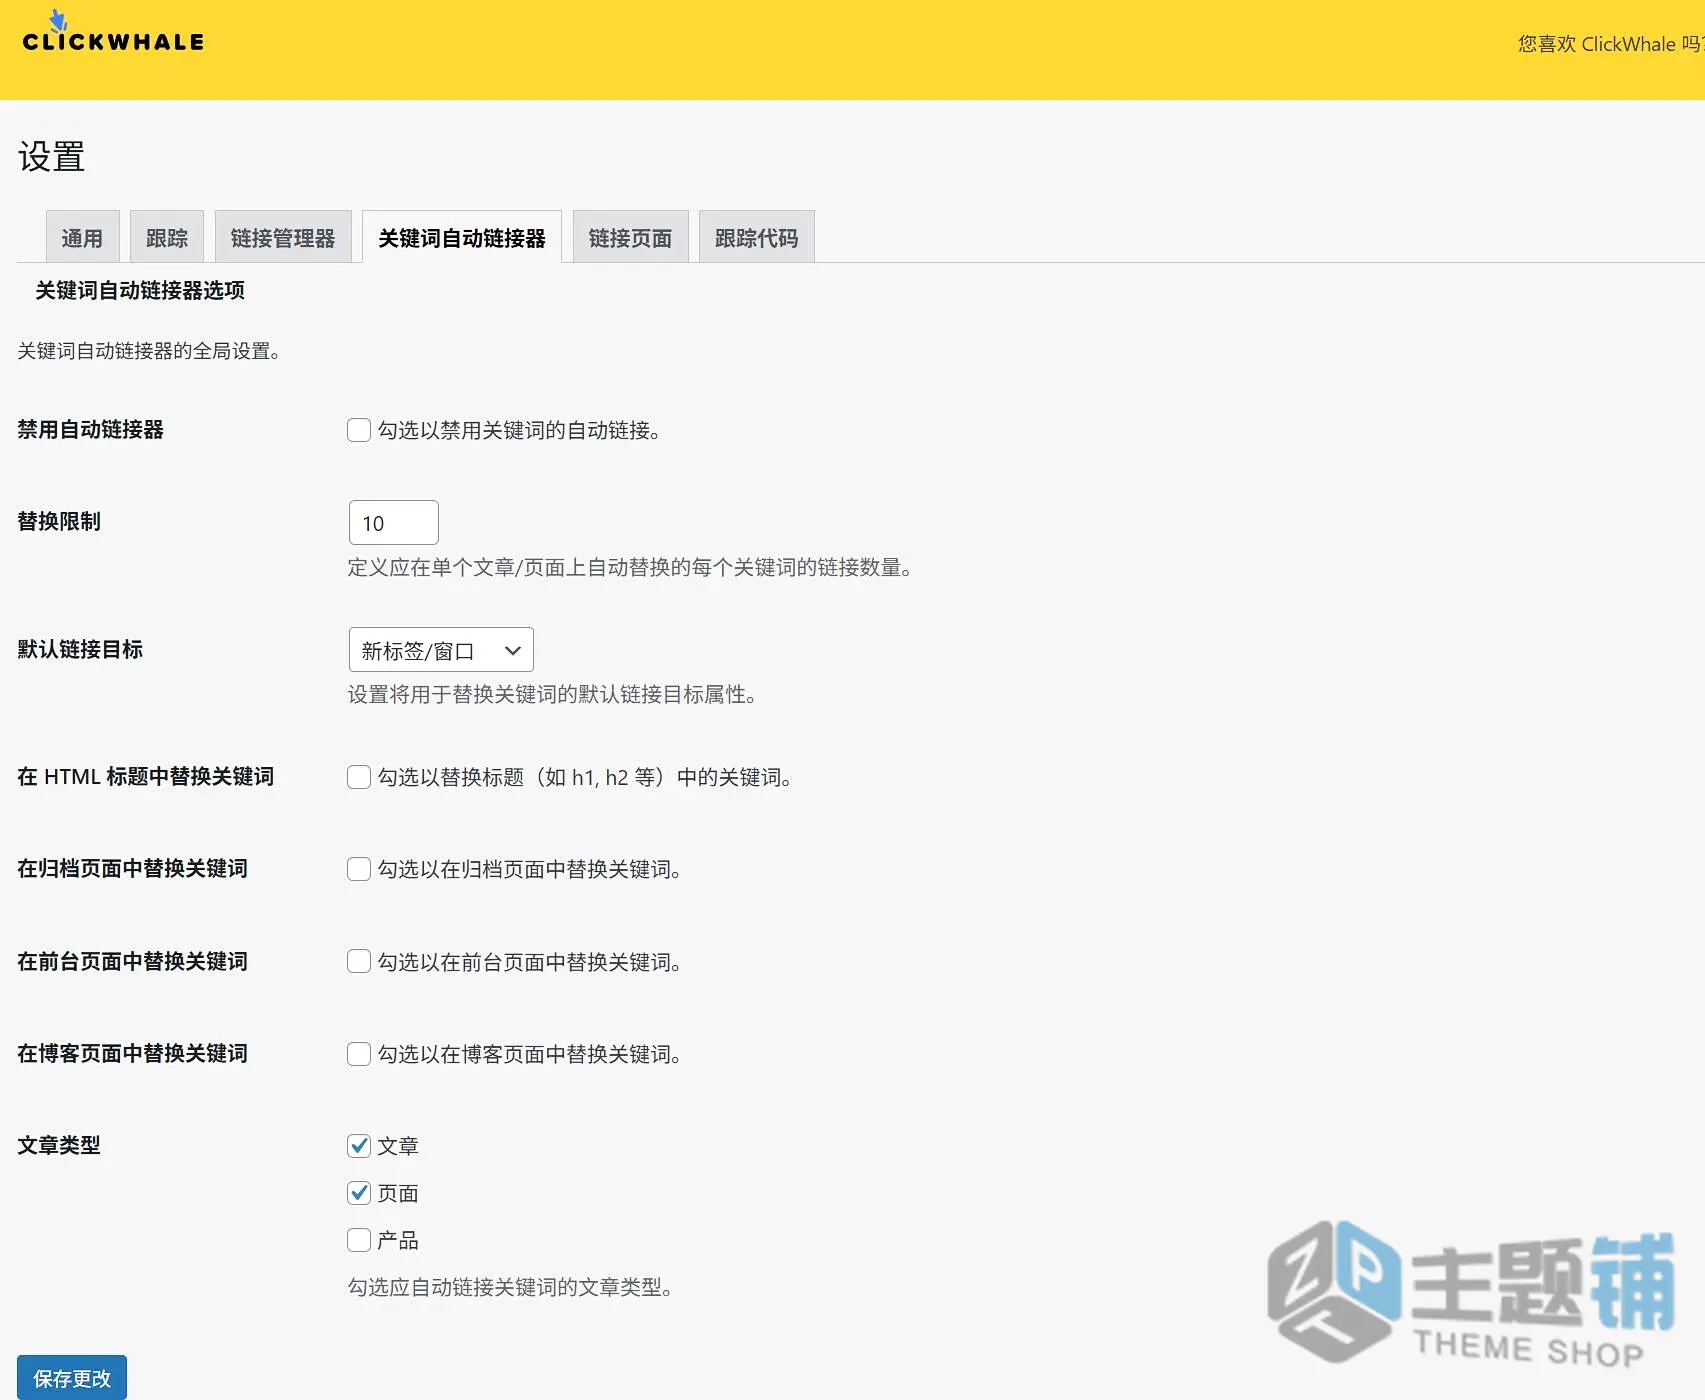Click the 关键词自动链接器的全局设置 text
Screen dimensions: 1705x1400
point(149,351)
